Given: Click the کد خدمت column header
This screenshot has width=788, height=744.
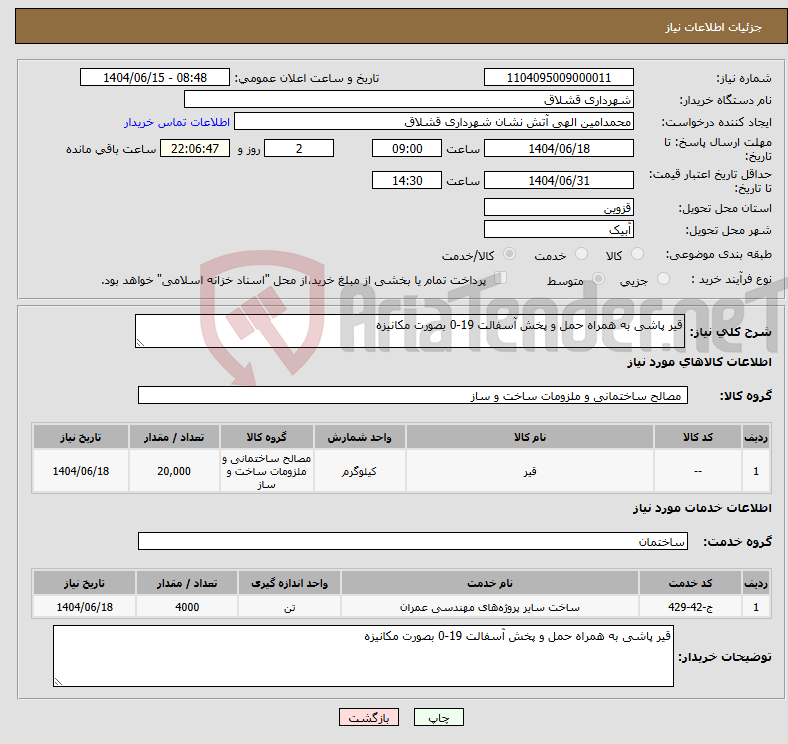Looking at the screenshot, I should click(691, 583).
